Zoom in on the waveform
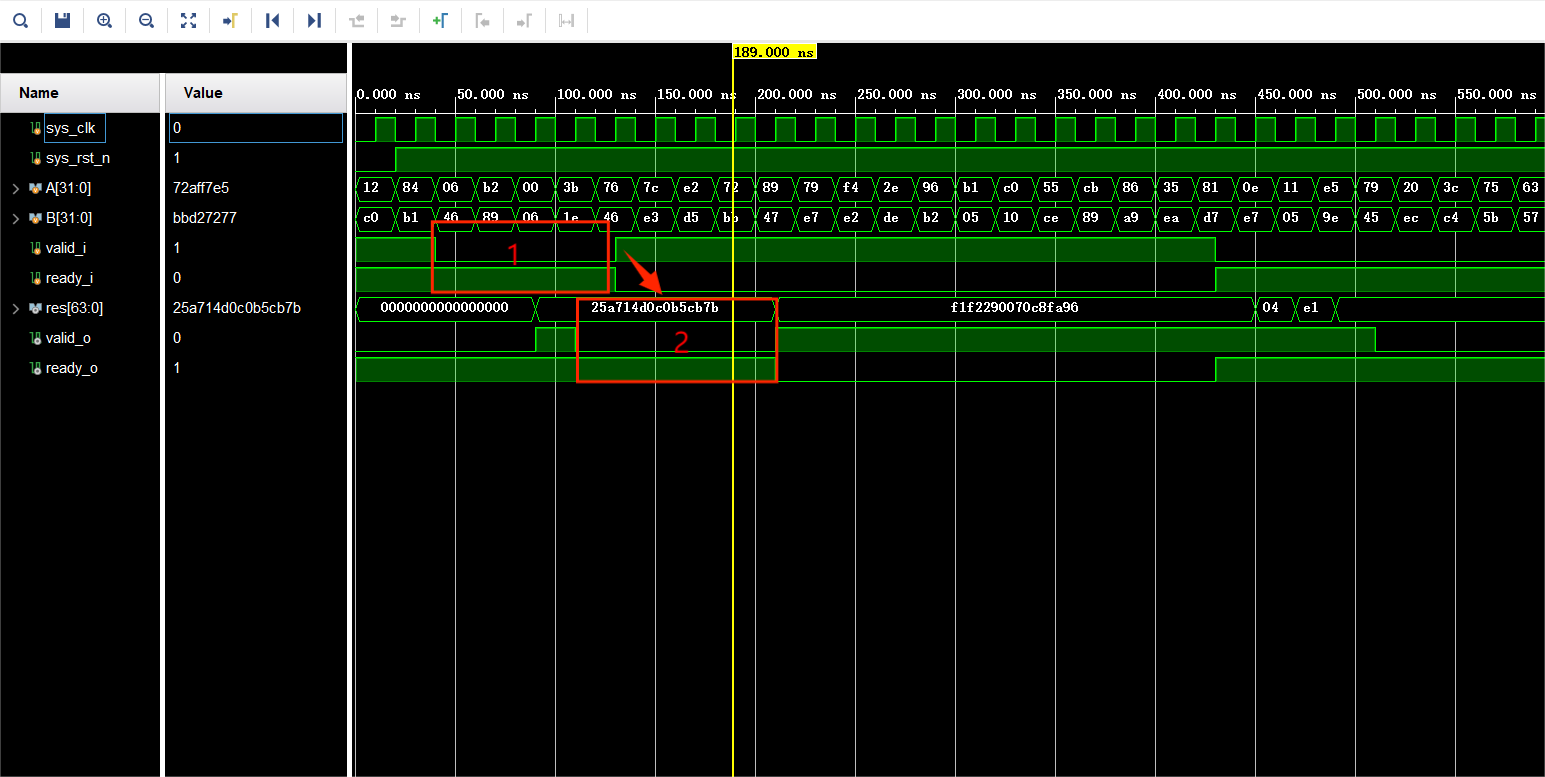Screen dimensions: 1545x777 pos(104,20)
